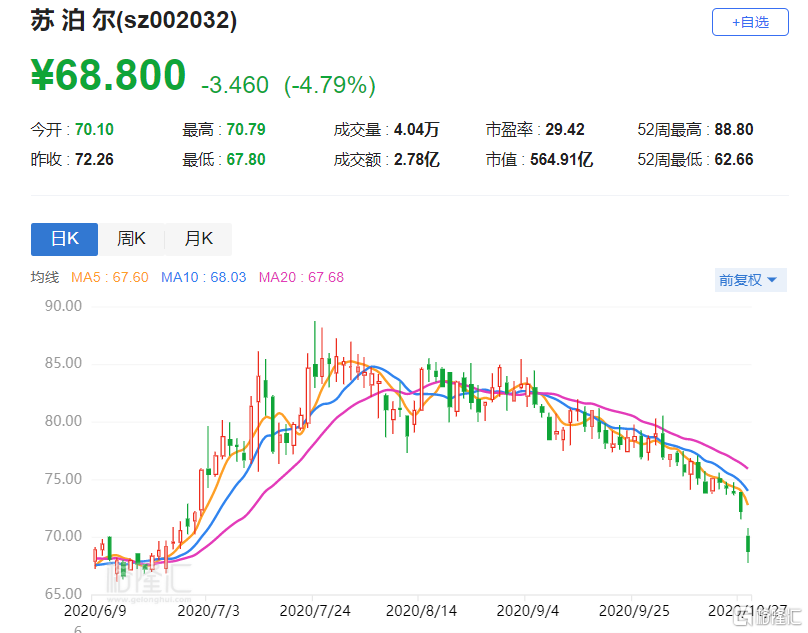This screenshot has height=633, width=808.
Task: Click the 52周最低 value 62.66
Action: (x=734, y=159)
